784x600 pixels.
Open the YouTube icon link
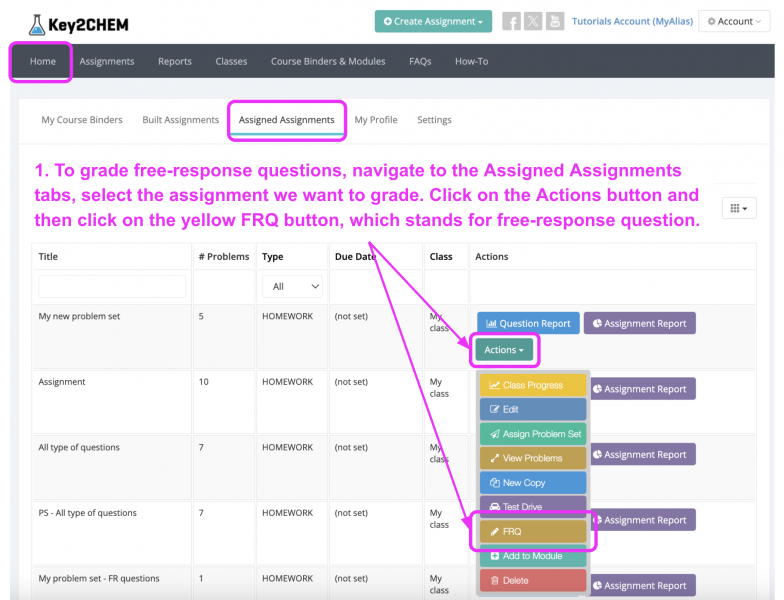tap(555, 21)
